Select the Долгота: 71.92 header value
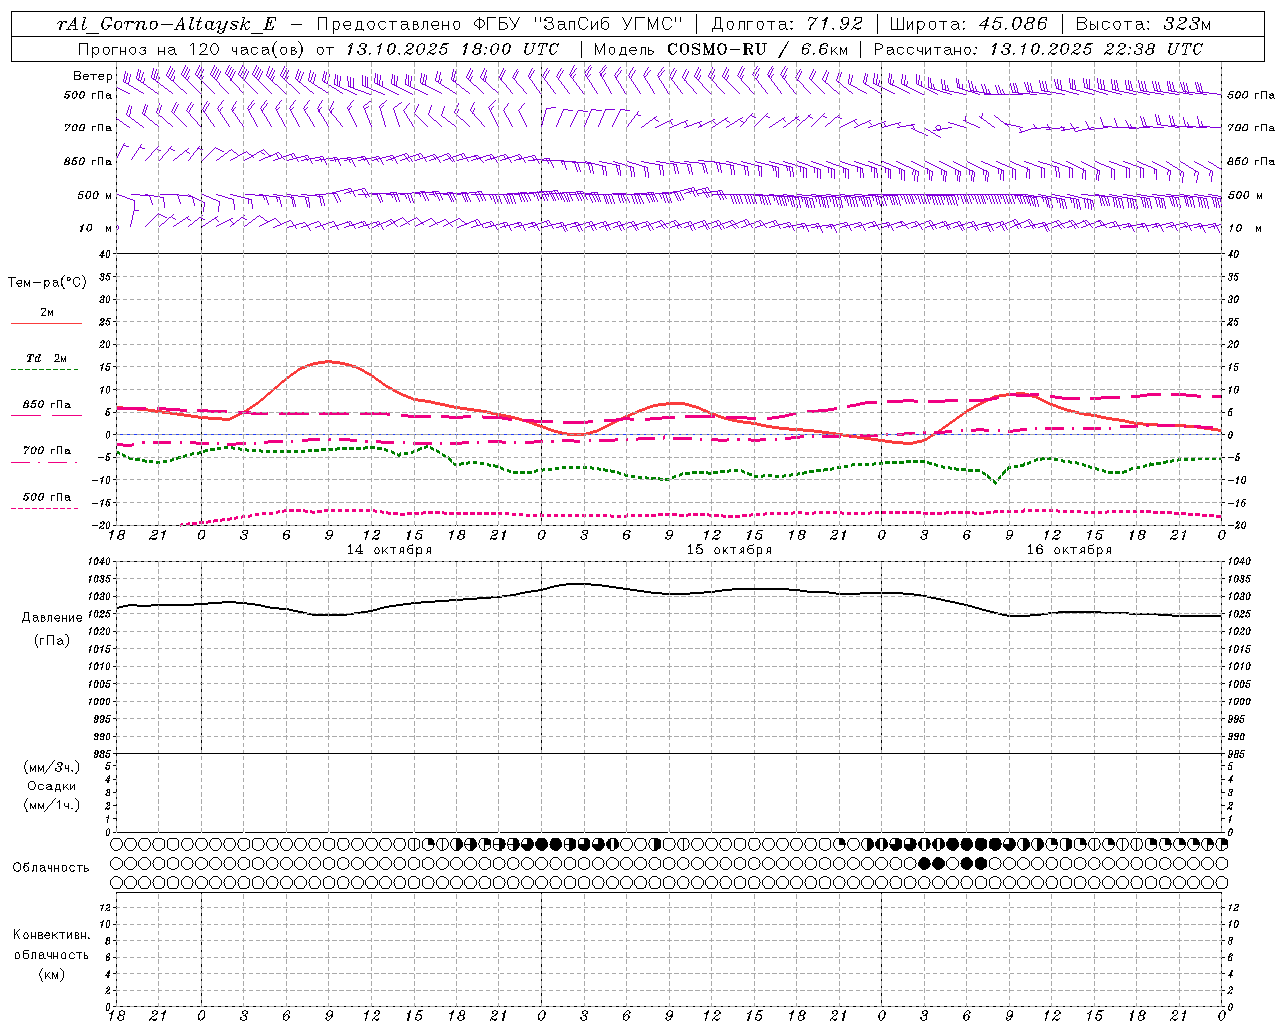The image size is (1280, 1024). tap(786, 24)
